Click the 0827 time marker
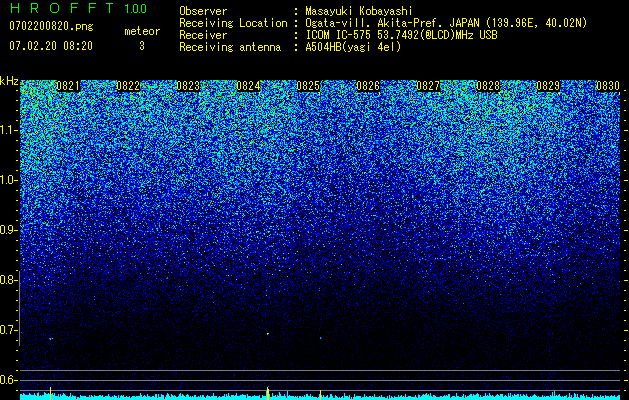Viewport: 629px width, 400px height. pyautogui.click(x=428, y=86)
